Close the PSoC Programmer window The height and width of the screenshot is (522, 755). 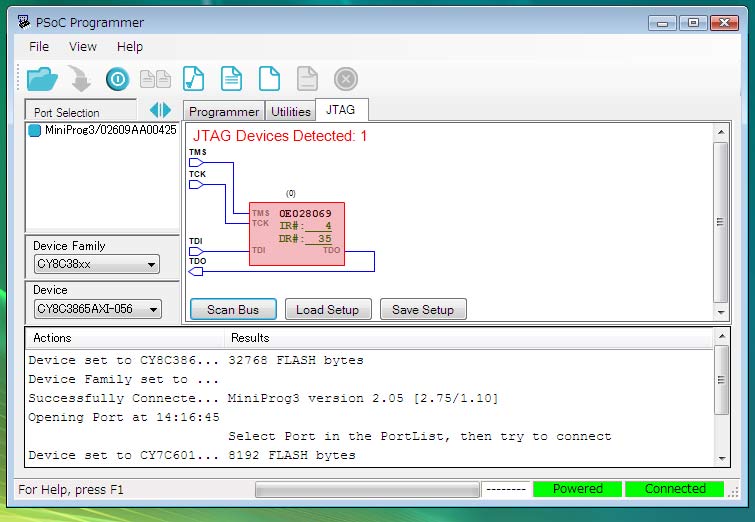pos(724,23)
